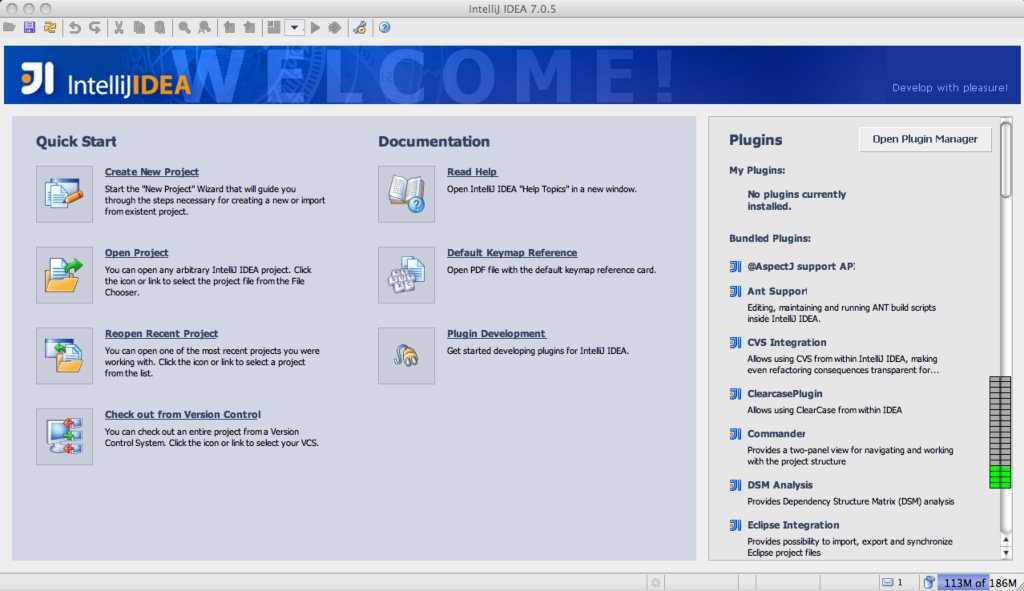Viewport: 1024px width, 591px height.
Task: Click the Cut scissors icon
Action: [x=119, y=27]
